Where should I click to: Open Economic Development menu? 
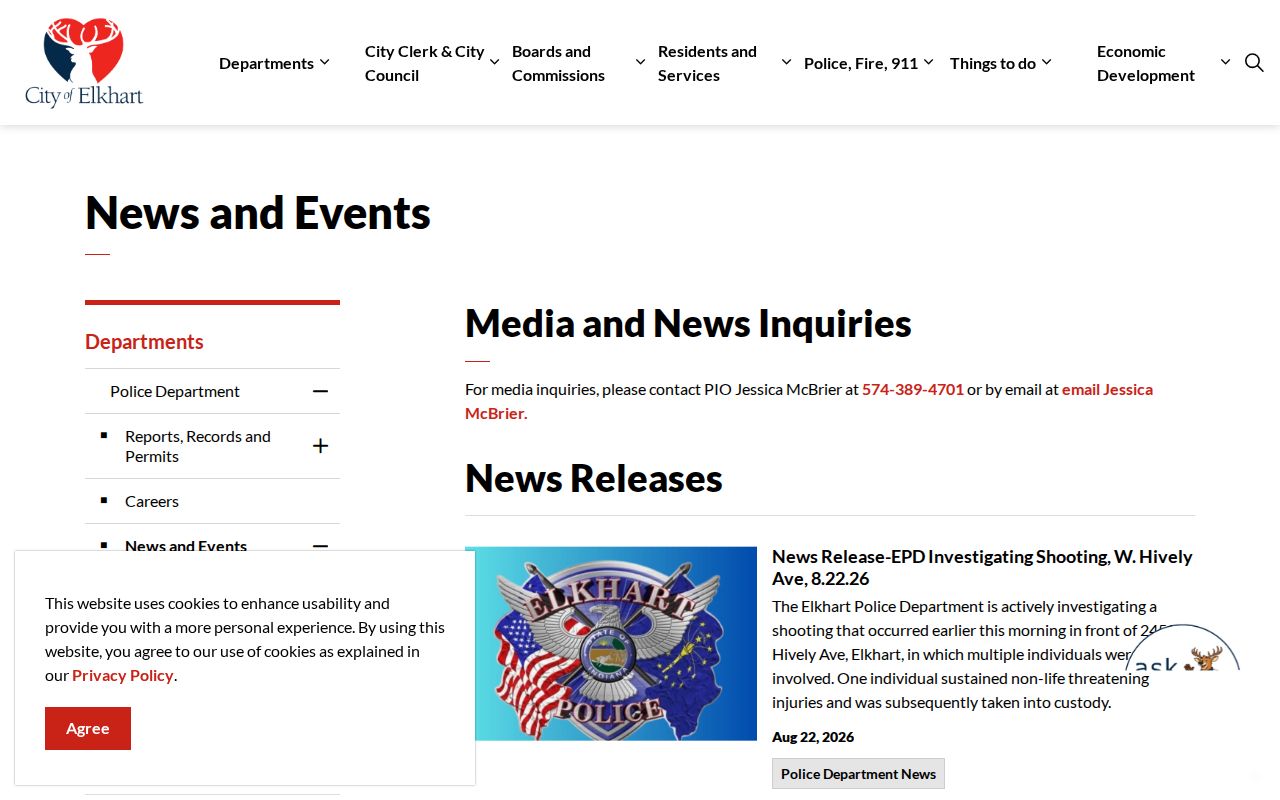click(x=1146, y=63)
